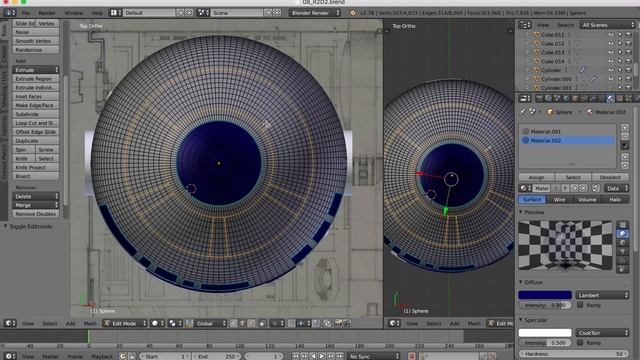
Task: Open the Window menu
Action: [74, 13]
